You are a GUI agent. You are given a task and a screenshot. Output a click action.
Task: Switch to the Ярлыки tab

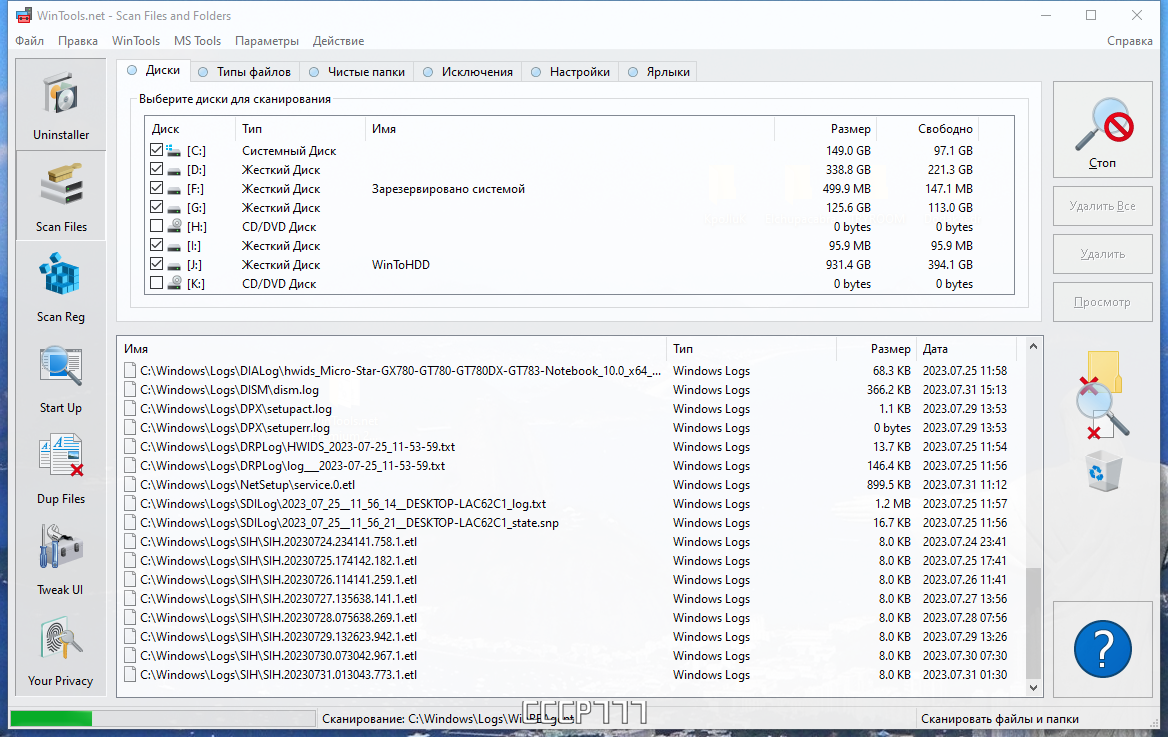tap(659, 72)
